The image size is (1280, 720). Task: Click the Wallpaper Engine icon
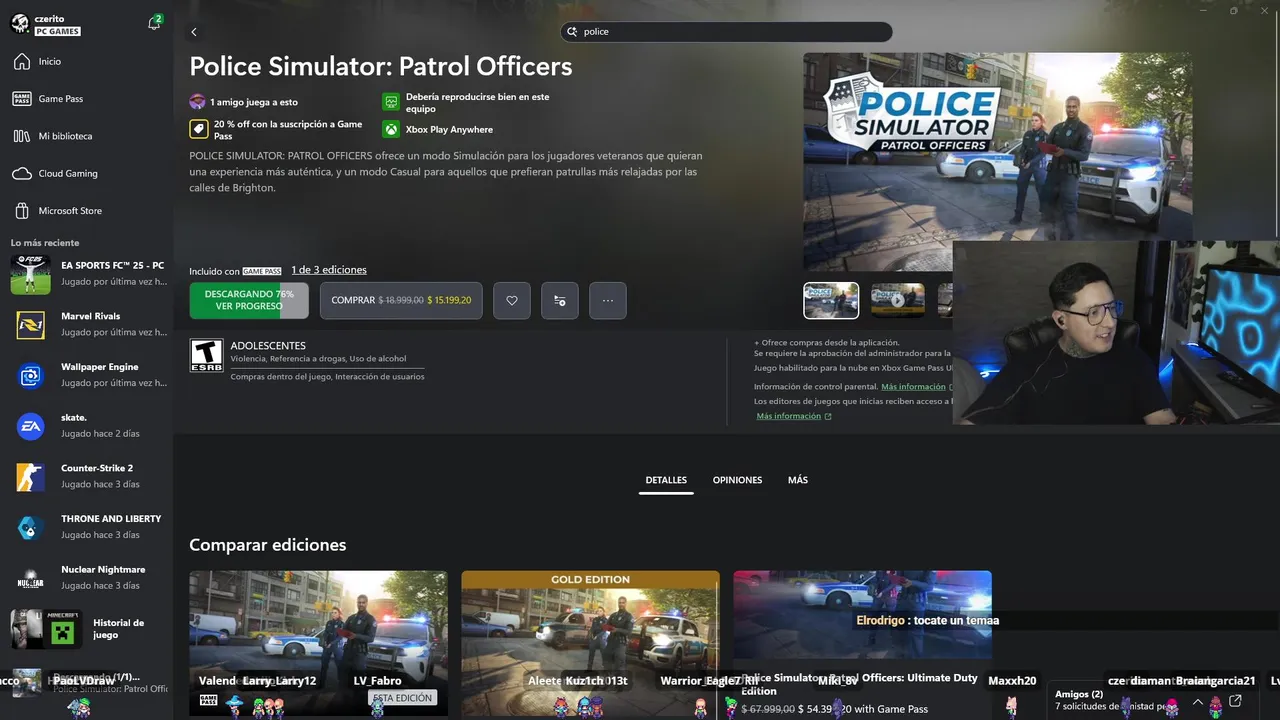[30, 376]
